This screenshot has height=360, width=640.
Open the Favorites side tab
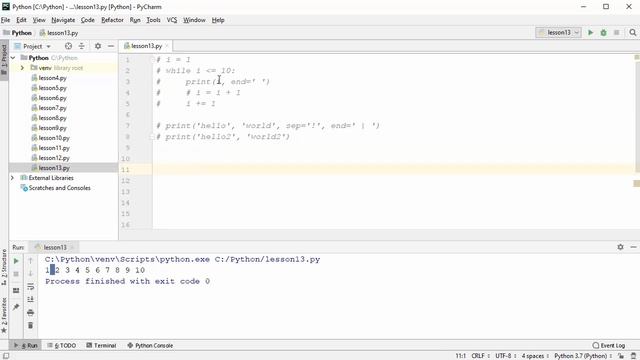pyautogui.click(x=4, y=315)
